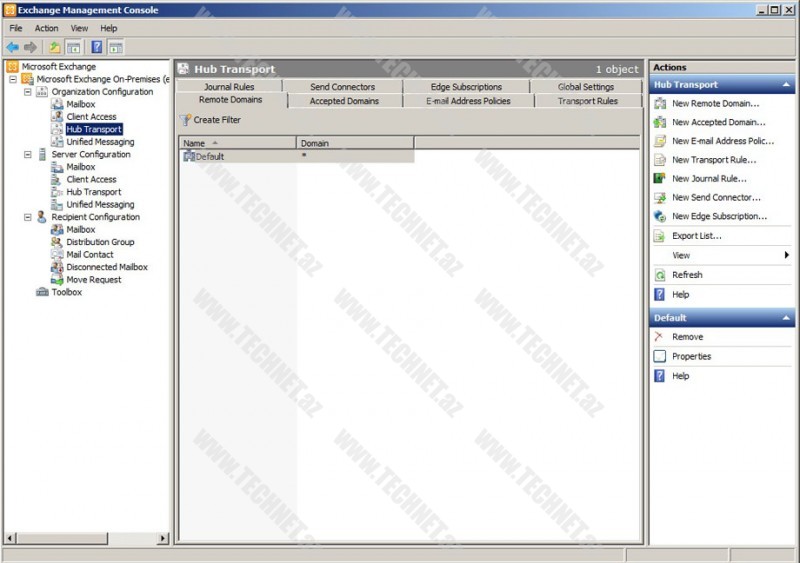Viewport: 800px width, 563px height.
Task: Collapse the Default actions section
Action: (x=786, y=317)
